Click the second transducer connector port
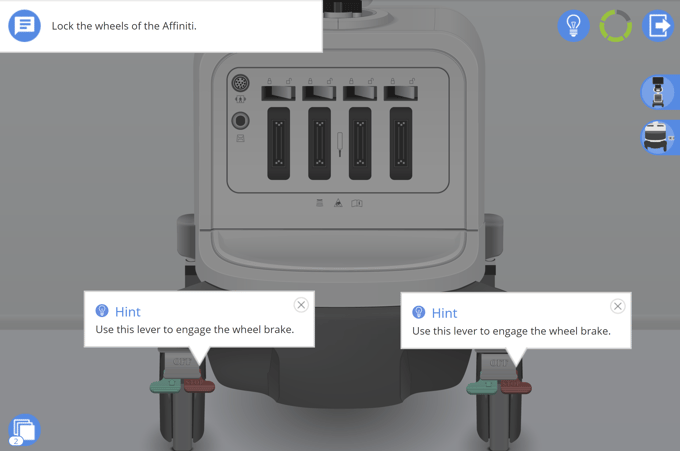The image size is (680, 451). point(319,144)
